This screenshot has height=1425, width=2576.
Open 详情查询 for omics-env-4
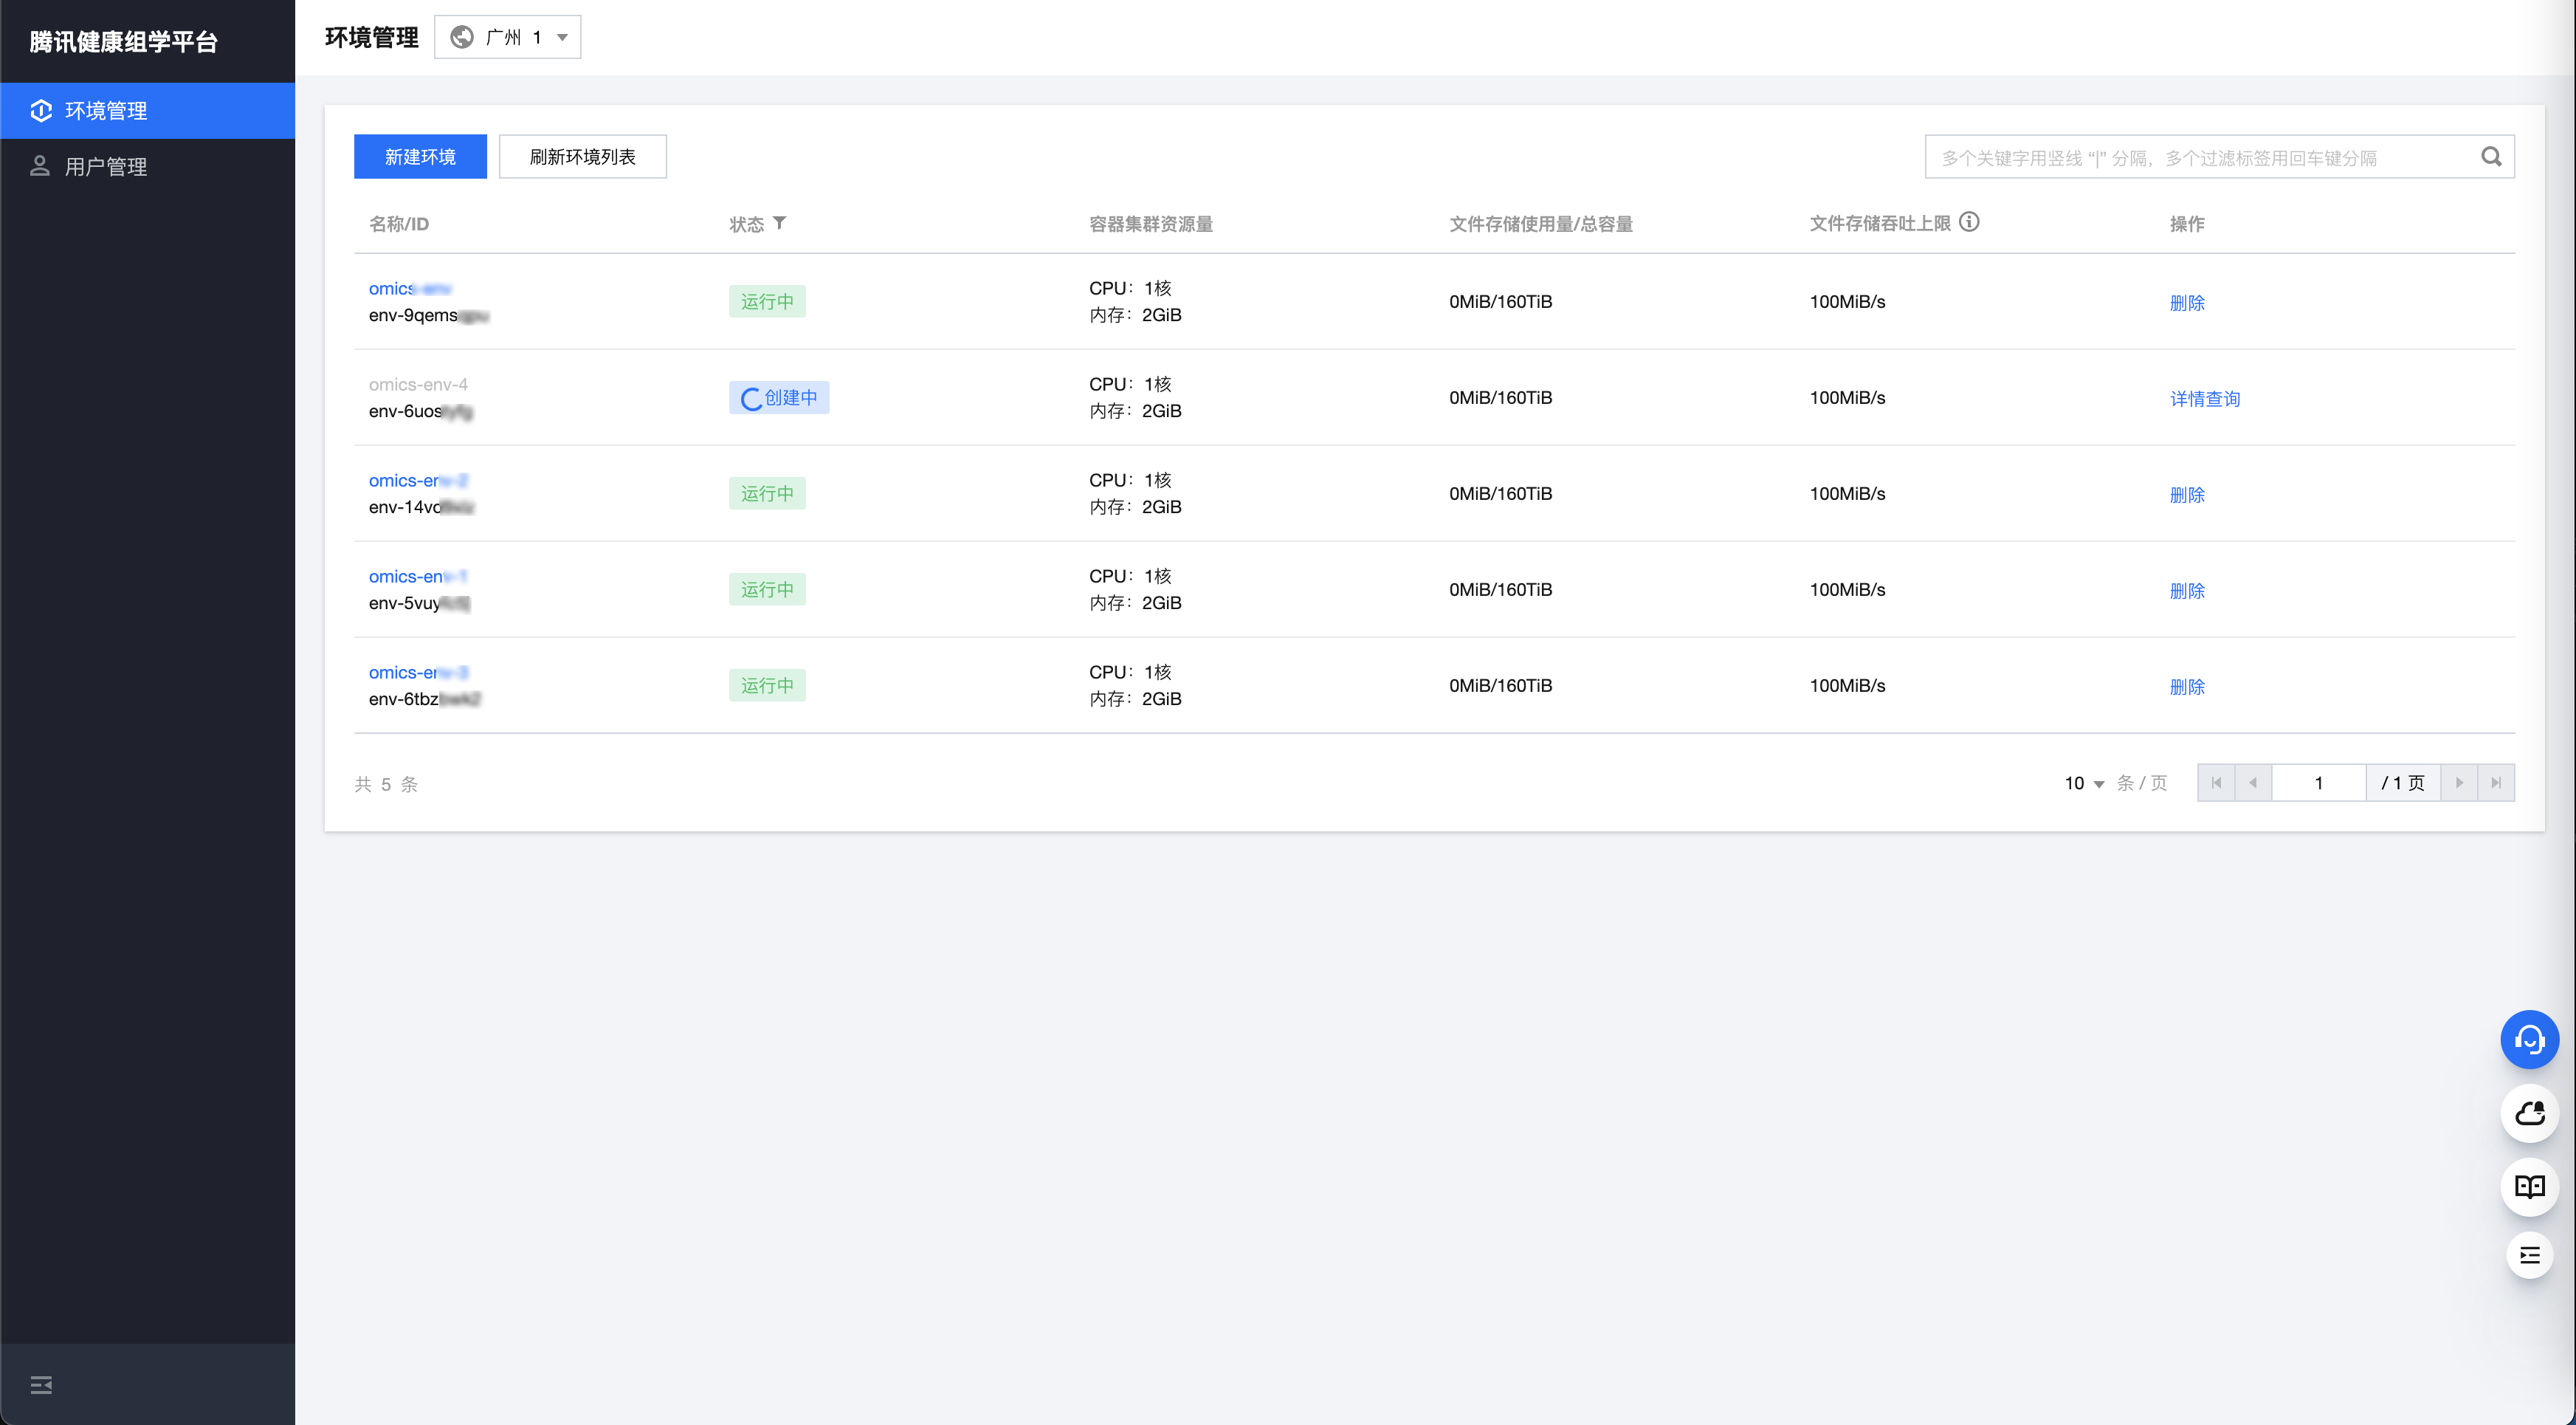point(2204,399)
